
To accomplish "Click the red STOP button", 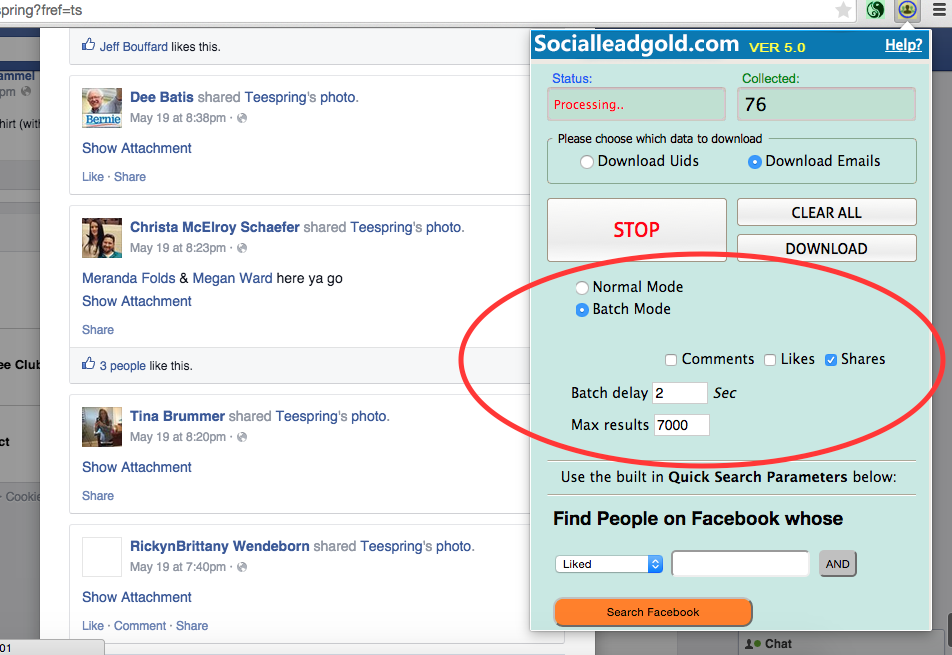I will (x=636, y=229).
